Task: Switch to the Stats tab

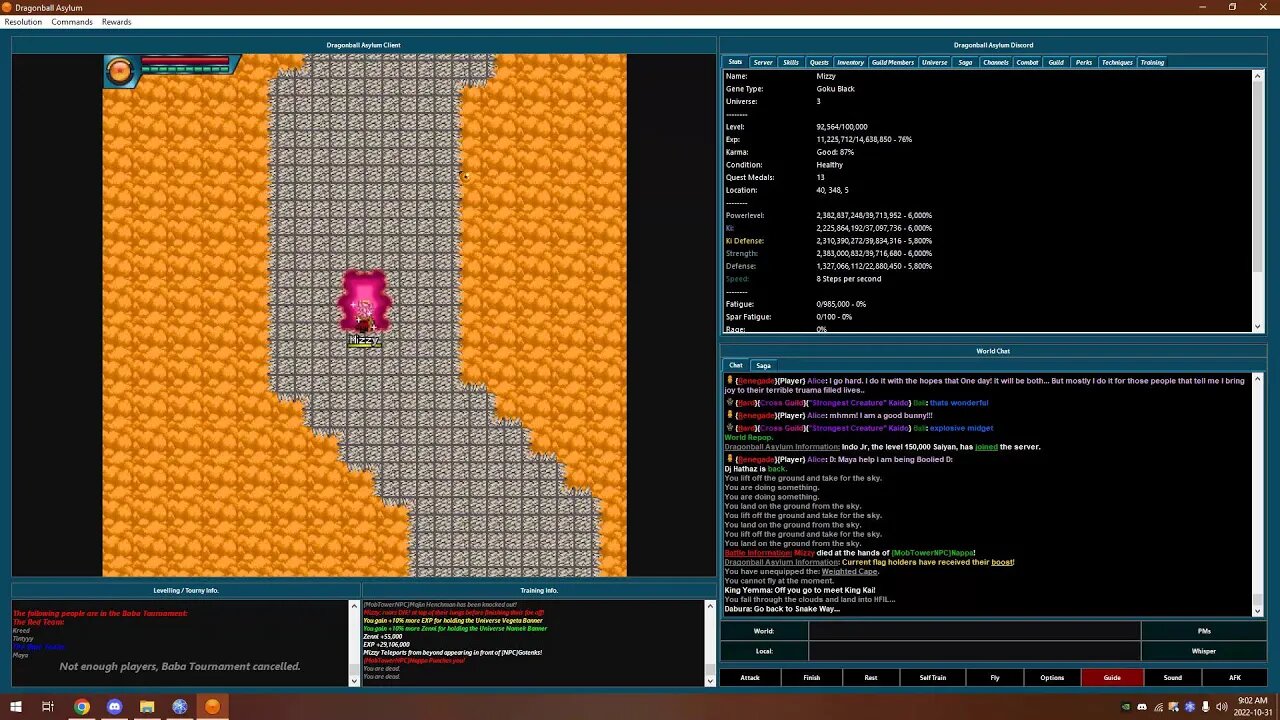Action: click(735, 62)
